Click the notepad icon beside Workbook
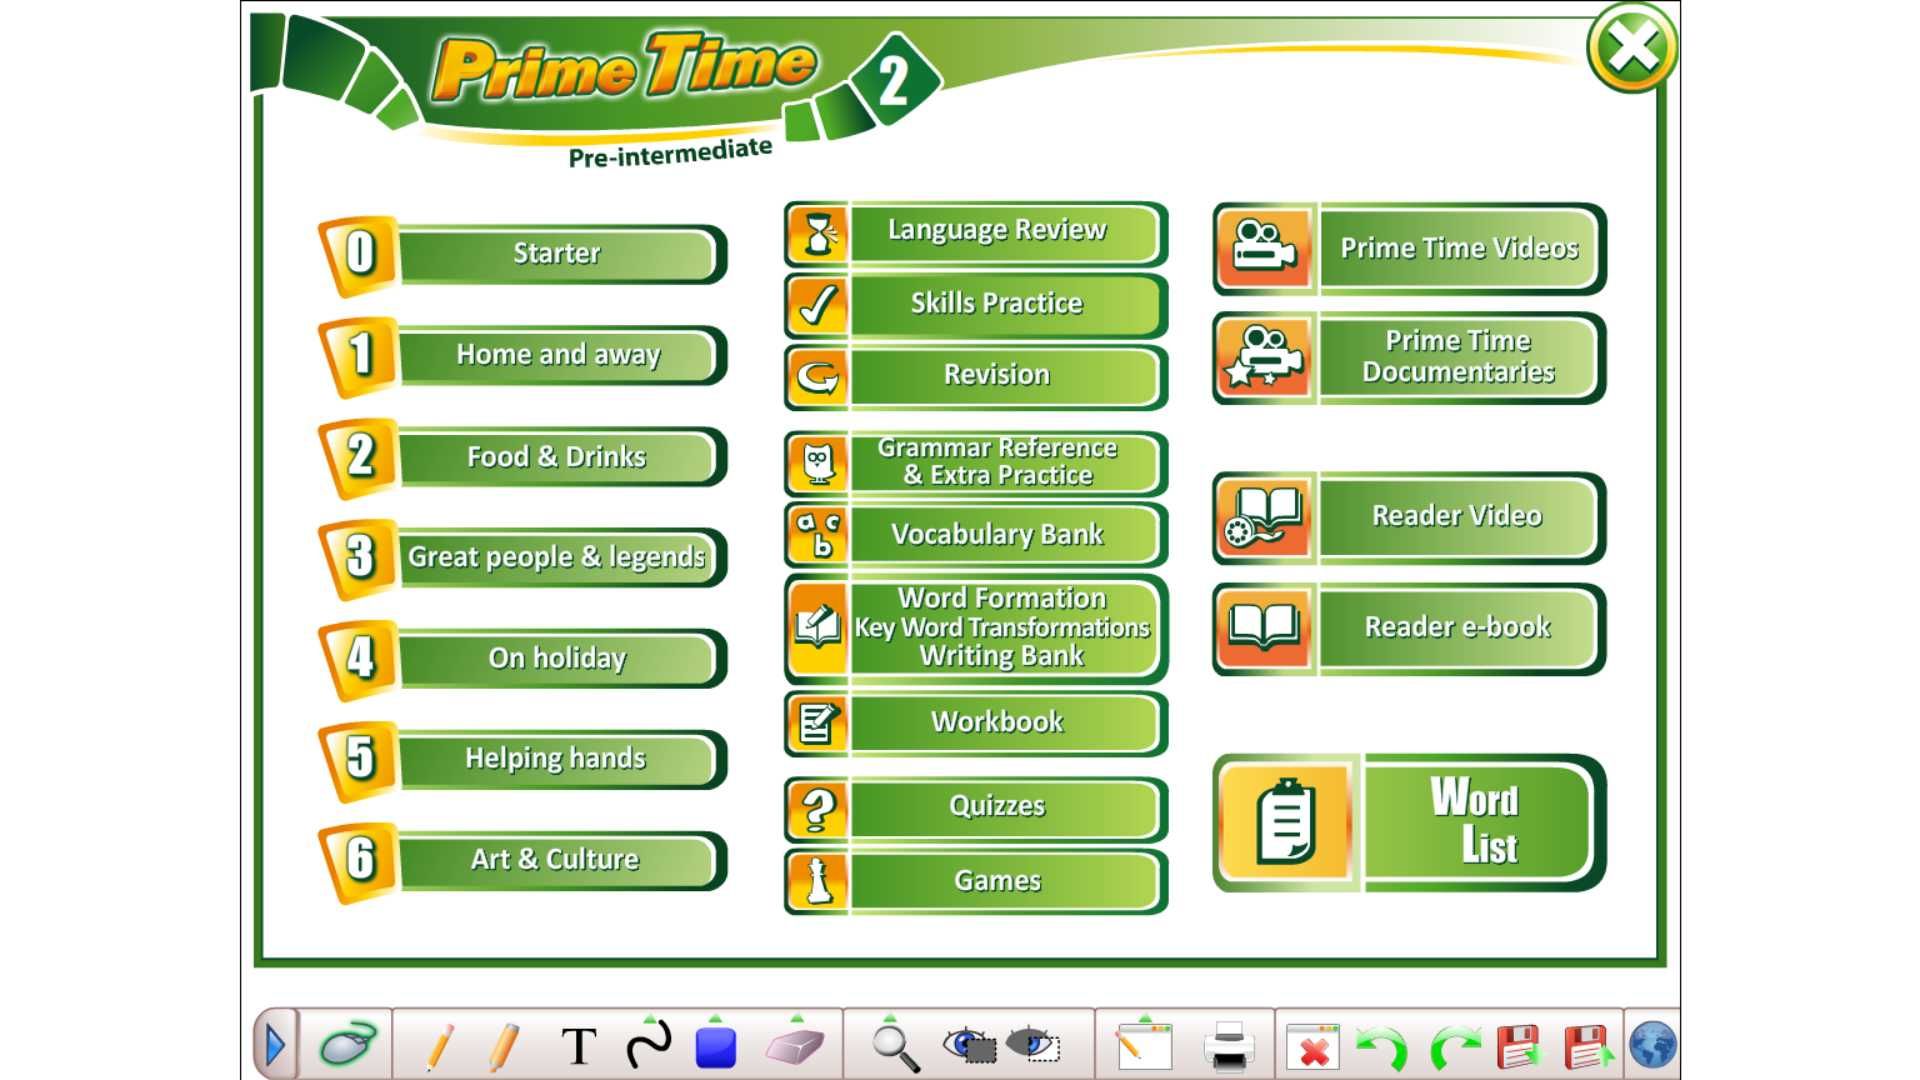1920x1080 pixels. pos(818,723)
